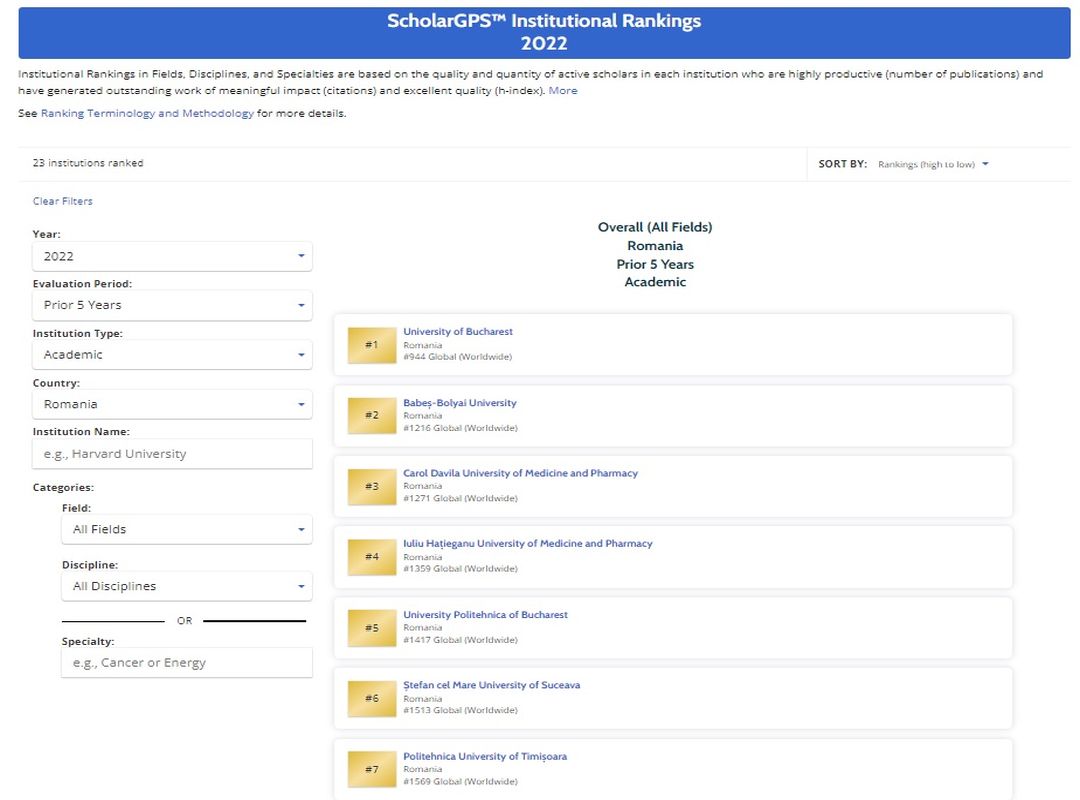Expand the Discipline dropdown

click(186, 586)
